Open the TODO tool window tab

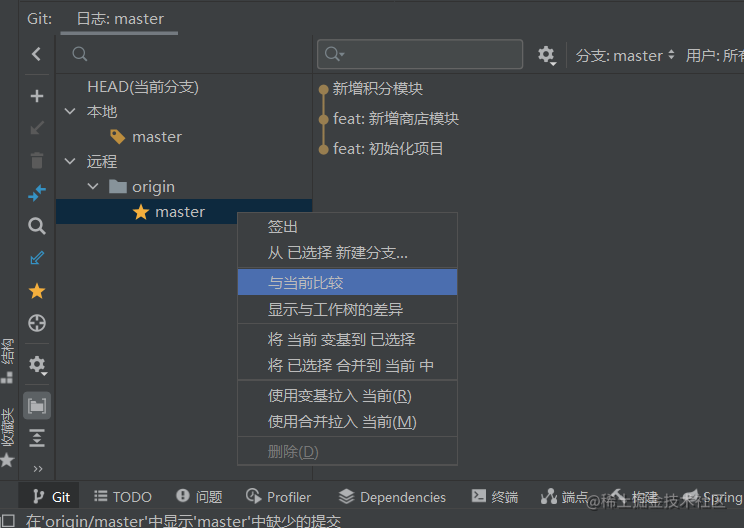122,497
